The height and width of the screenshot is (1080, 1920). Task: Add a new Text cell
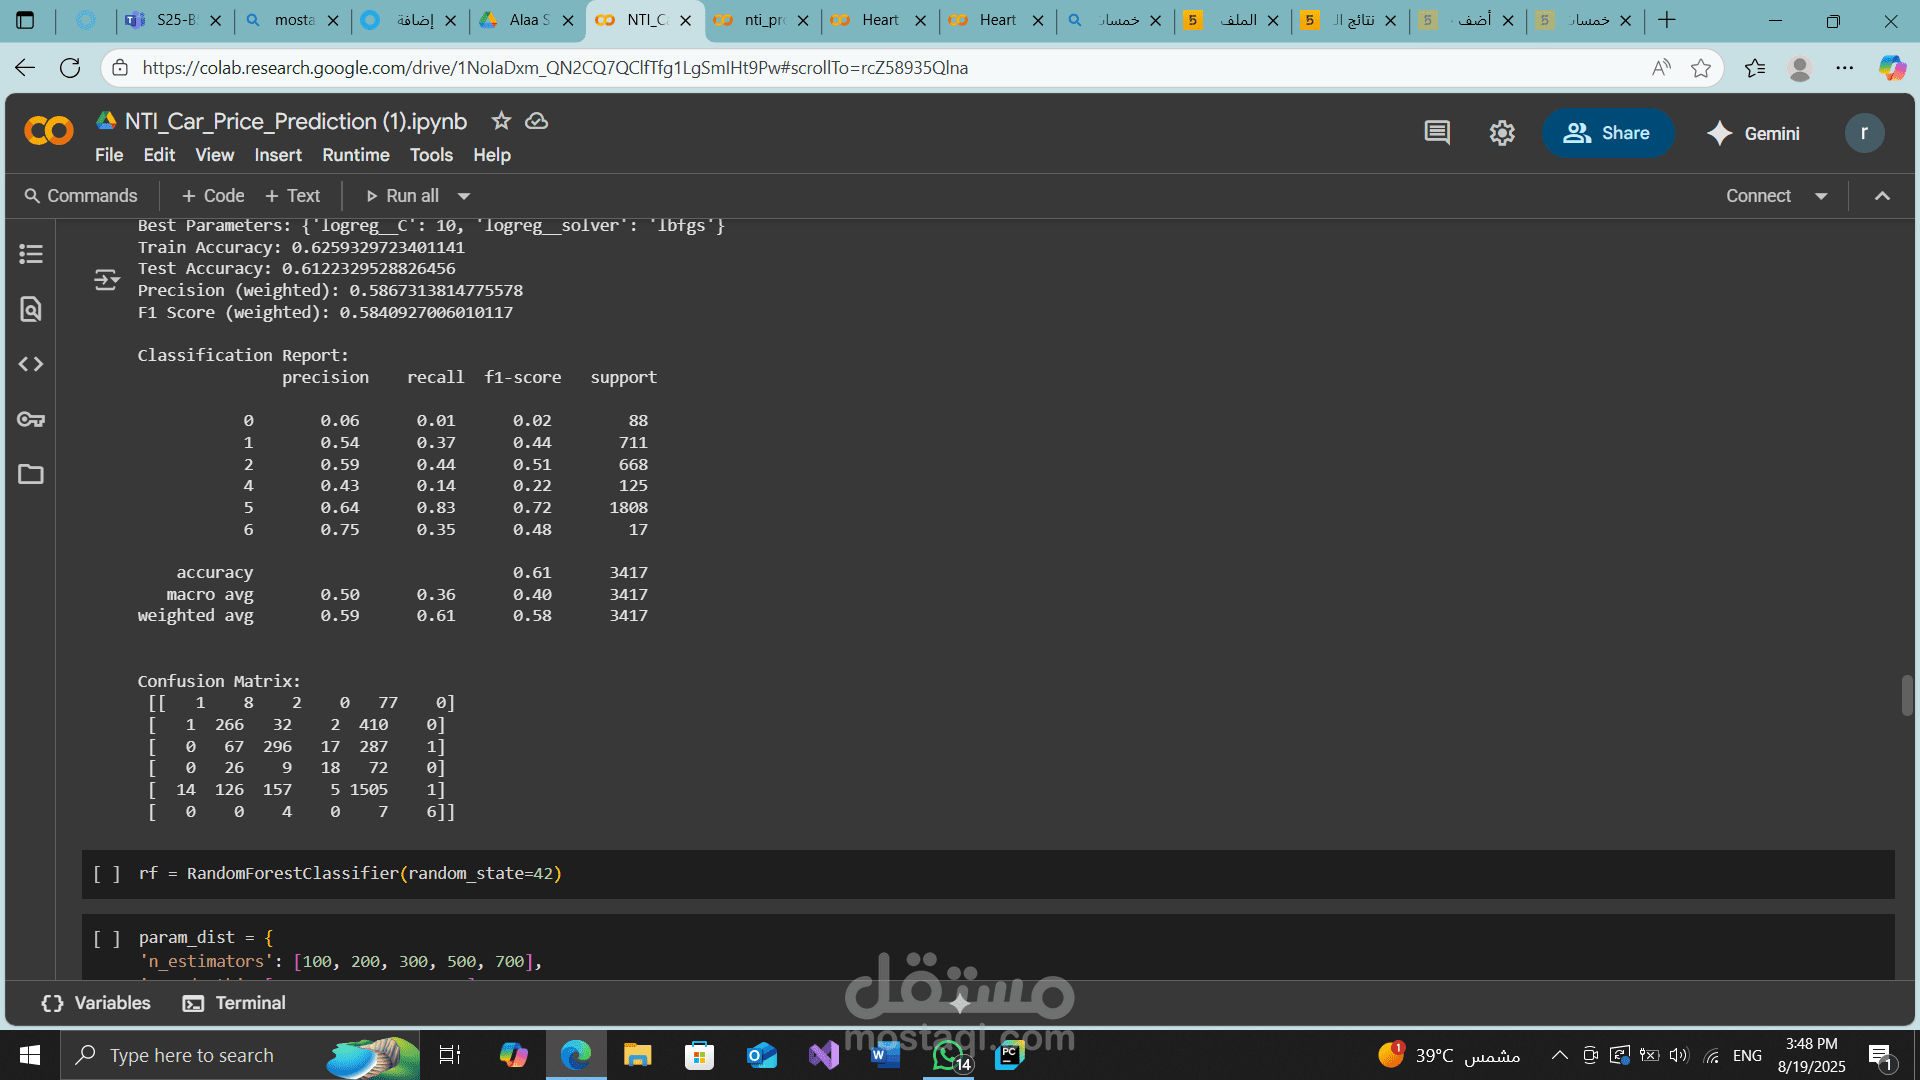tap(292, 196)
